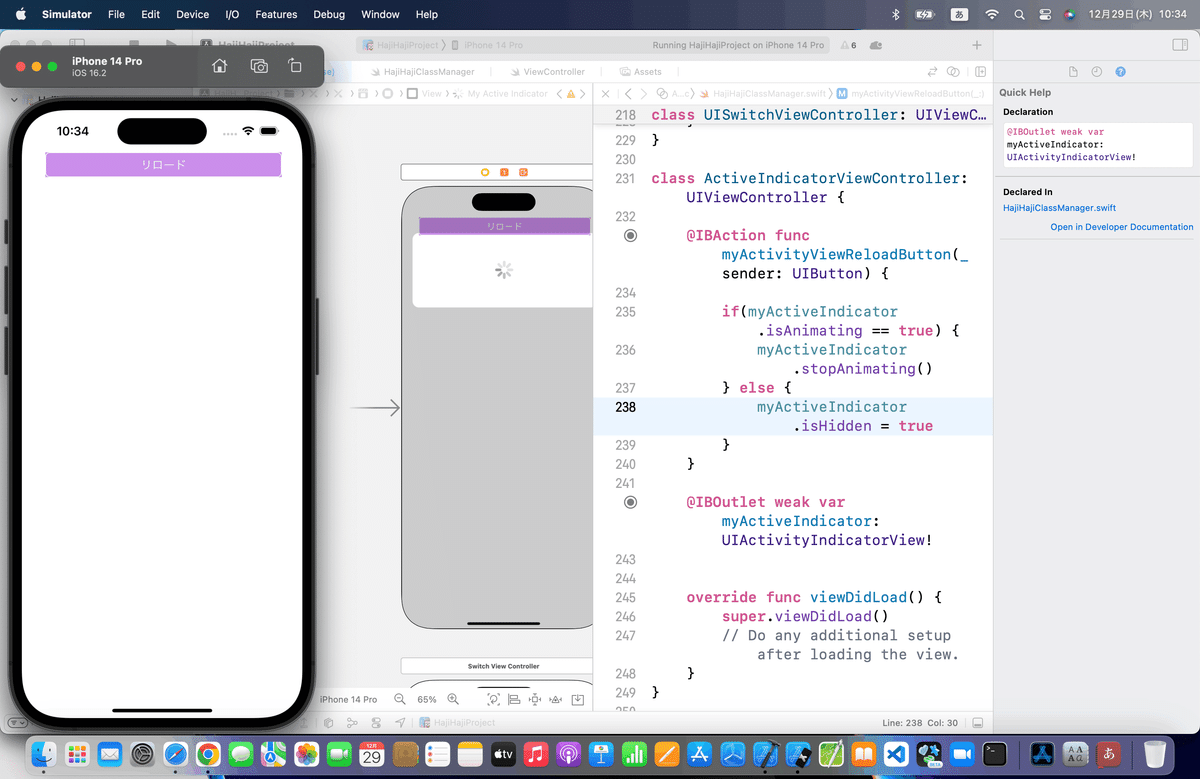1200x779 pixels.
Task: Click the update frames icon in canvas bar
Action: pos(493,699)
